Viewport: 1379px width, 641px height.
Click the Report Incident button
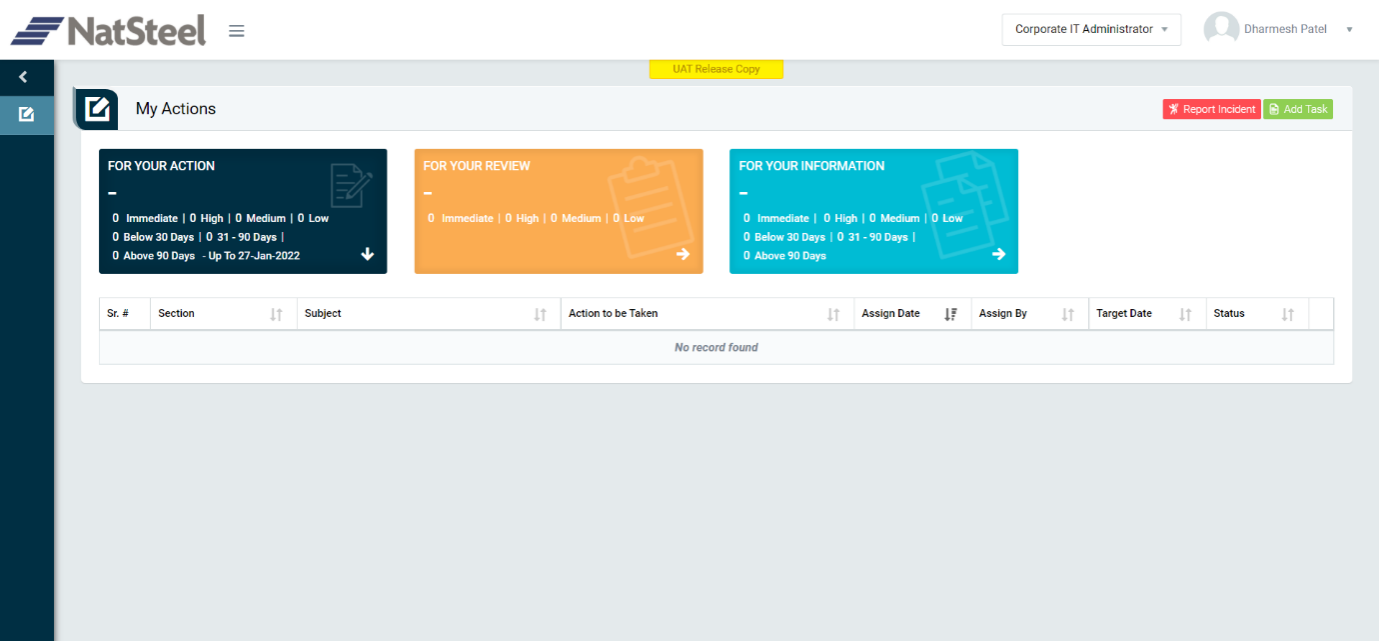[1211, 109]
